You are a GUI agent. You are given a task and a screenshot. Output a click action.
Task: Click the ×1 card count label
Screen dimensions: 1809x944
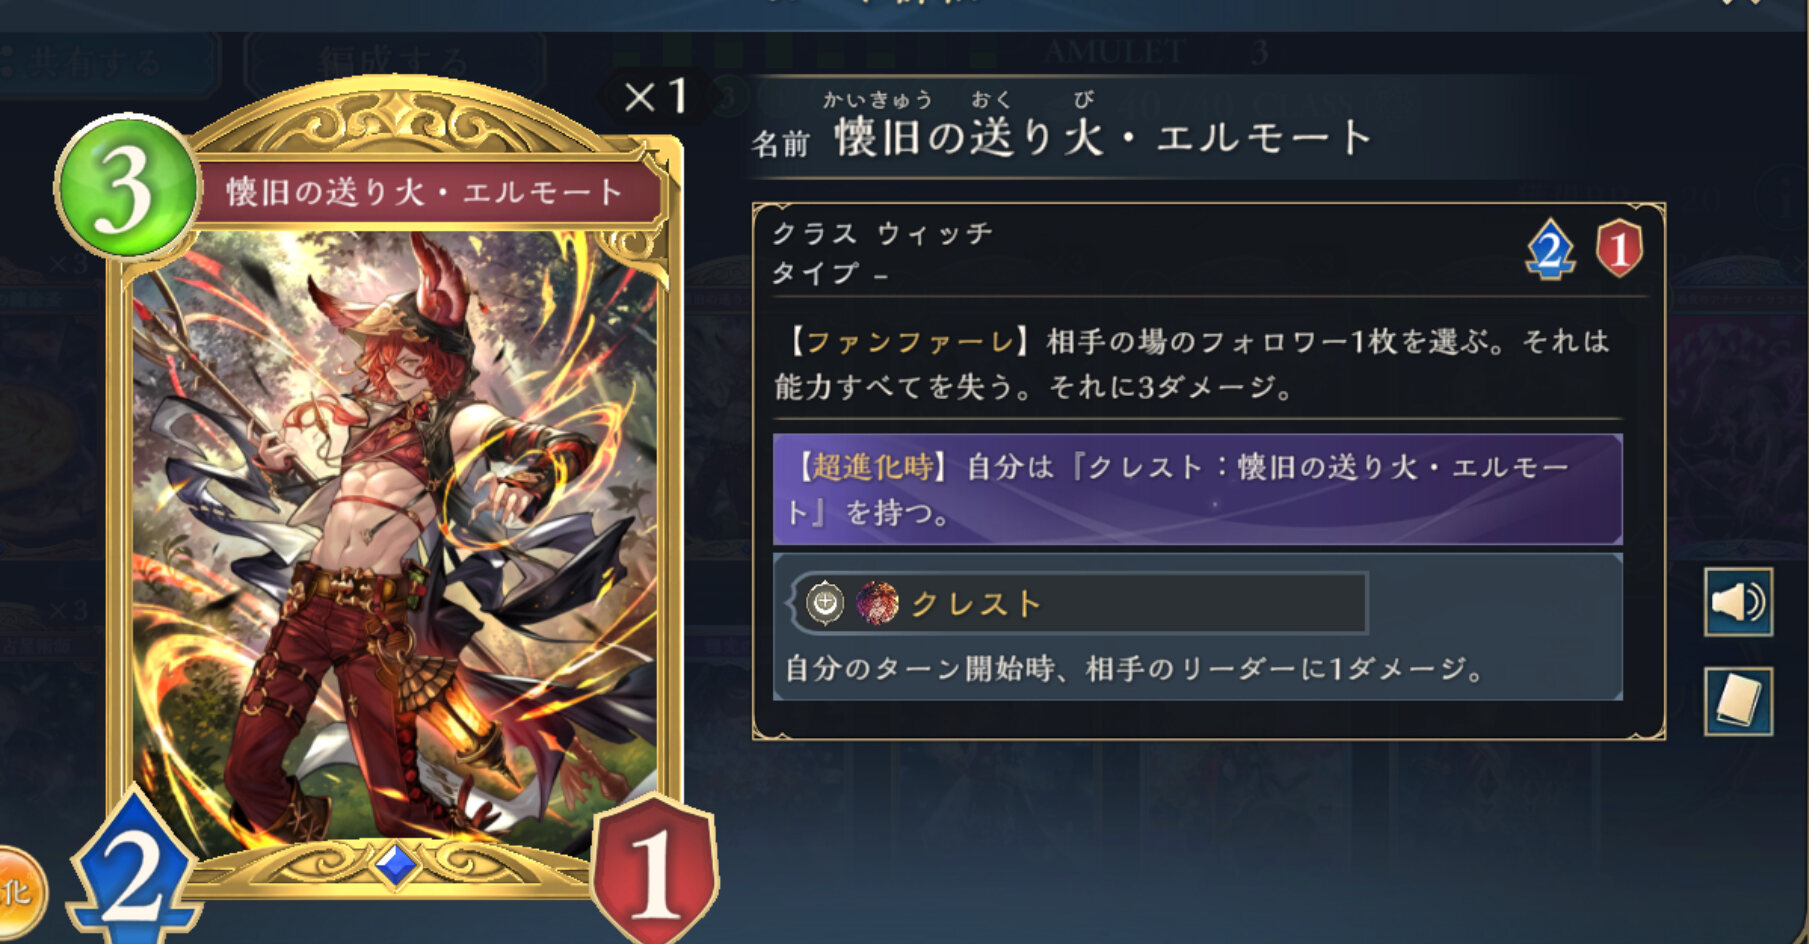tap(655, 97)
